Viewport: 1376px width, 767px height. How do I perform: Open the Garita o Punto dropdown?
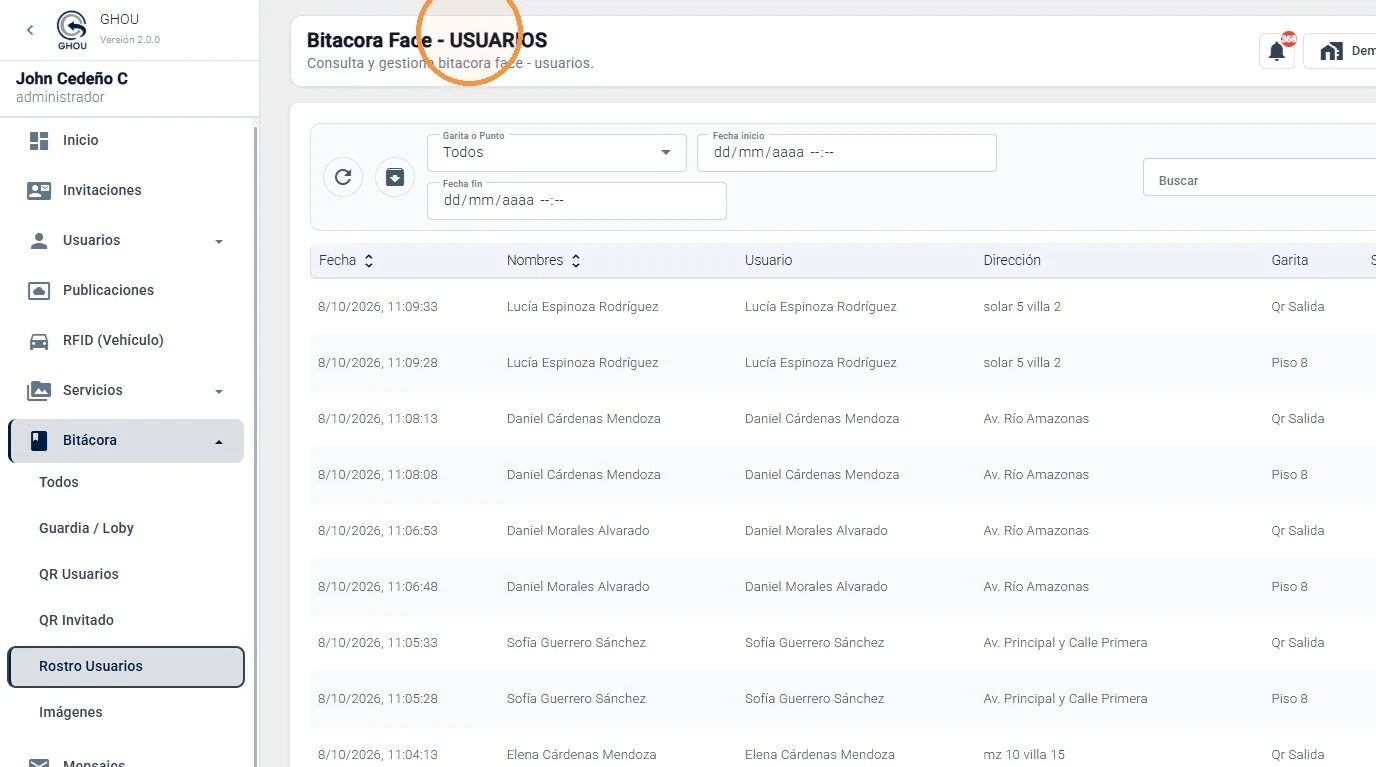coord(557,153)
